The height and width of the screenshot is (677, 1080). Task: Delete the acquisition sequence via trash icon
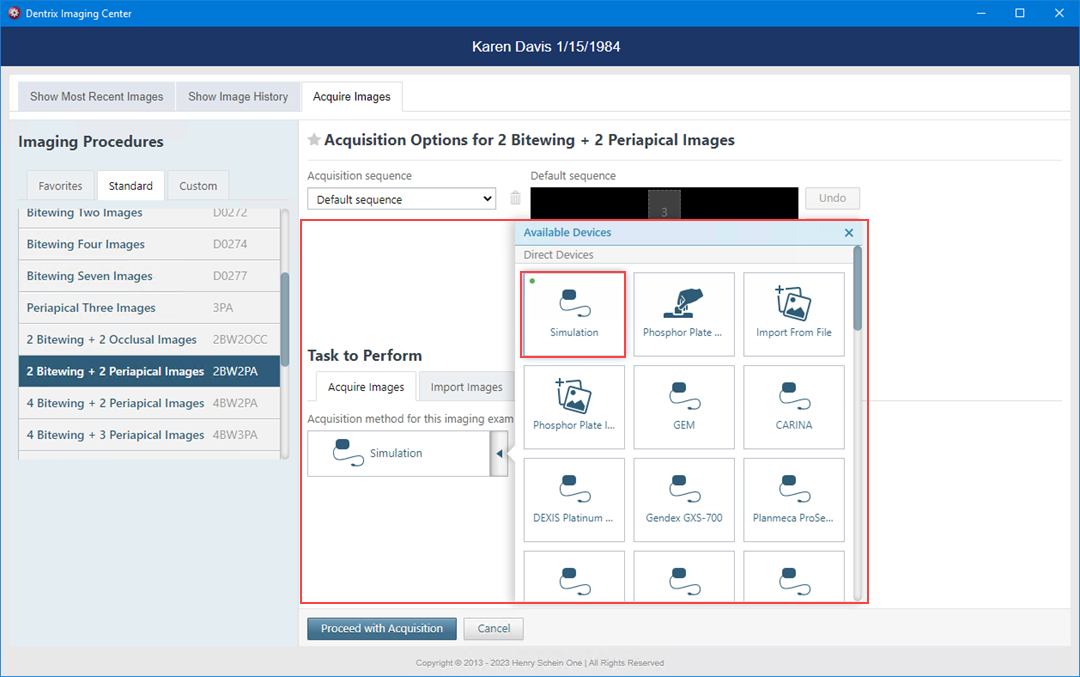(x=516, y=199)
